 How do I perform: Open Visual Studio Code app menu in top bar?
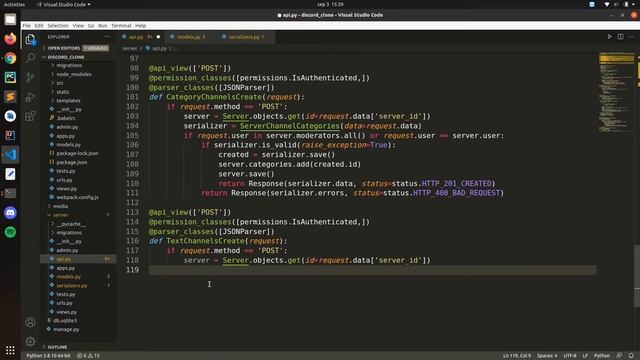pyautogui.click(x=64, y=4)
